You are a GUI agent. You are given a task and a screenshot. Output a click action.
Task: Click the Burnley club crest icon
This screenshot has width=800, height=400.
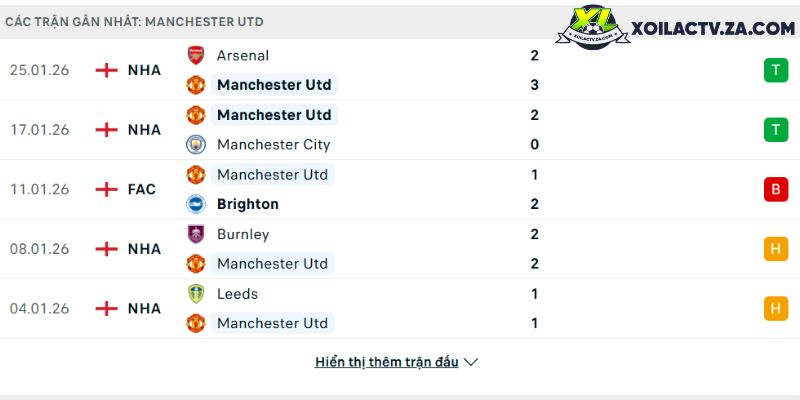click(x=196, y=234)
